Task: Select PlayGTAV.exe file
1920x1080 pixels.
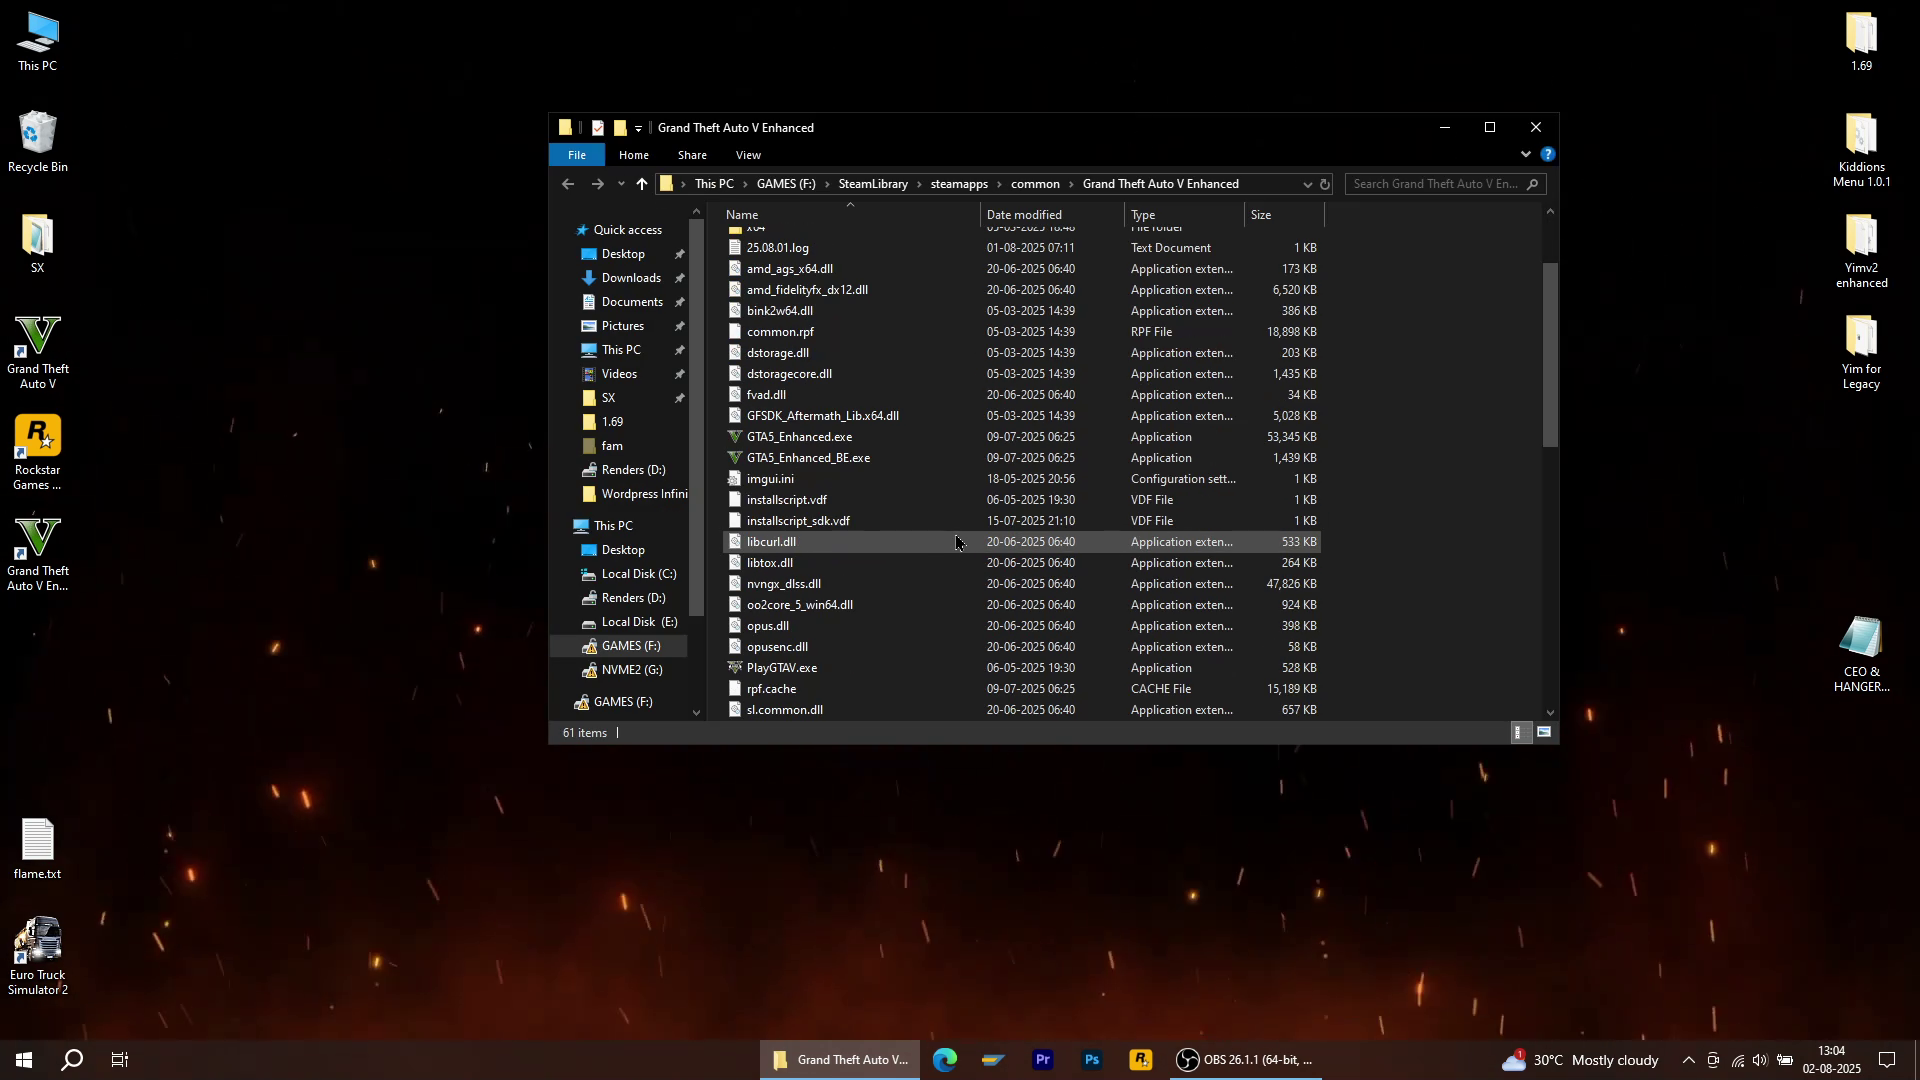Action: pos(1021,668)
